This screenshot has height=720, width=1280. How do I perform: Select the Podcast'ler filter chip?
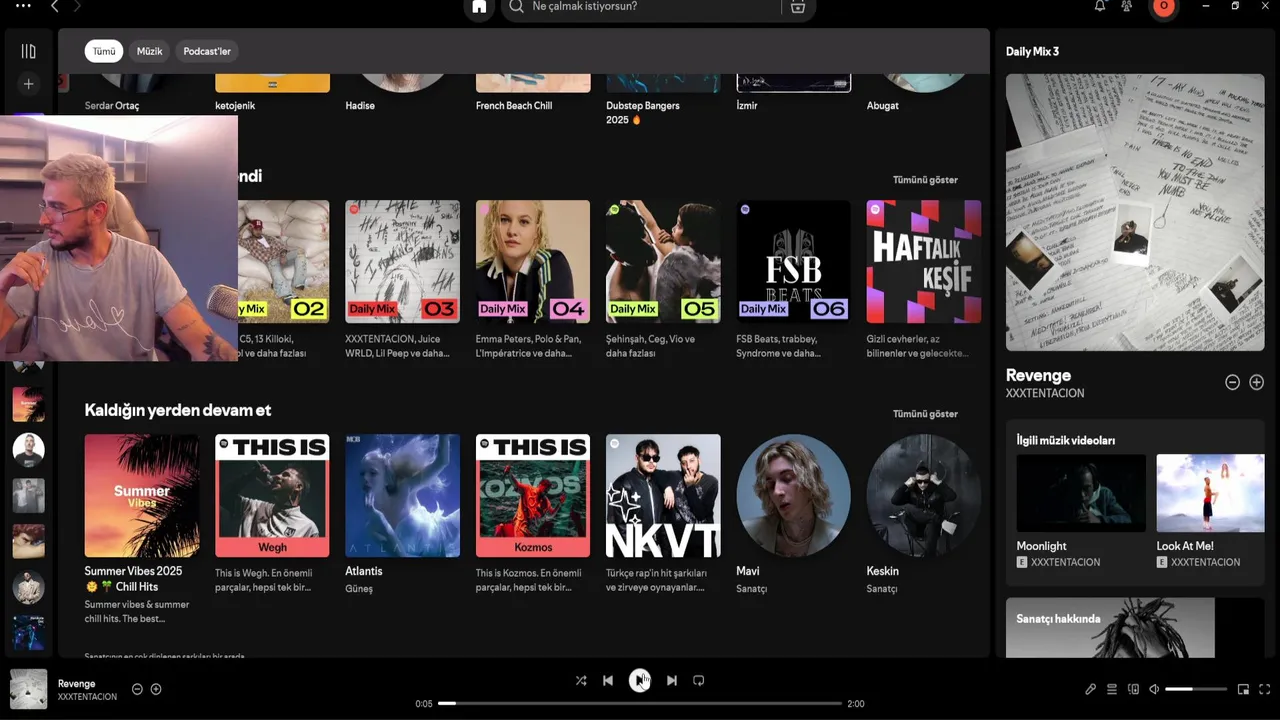point(207,51)
